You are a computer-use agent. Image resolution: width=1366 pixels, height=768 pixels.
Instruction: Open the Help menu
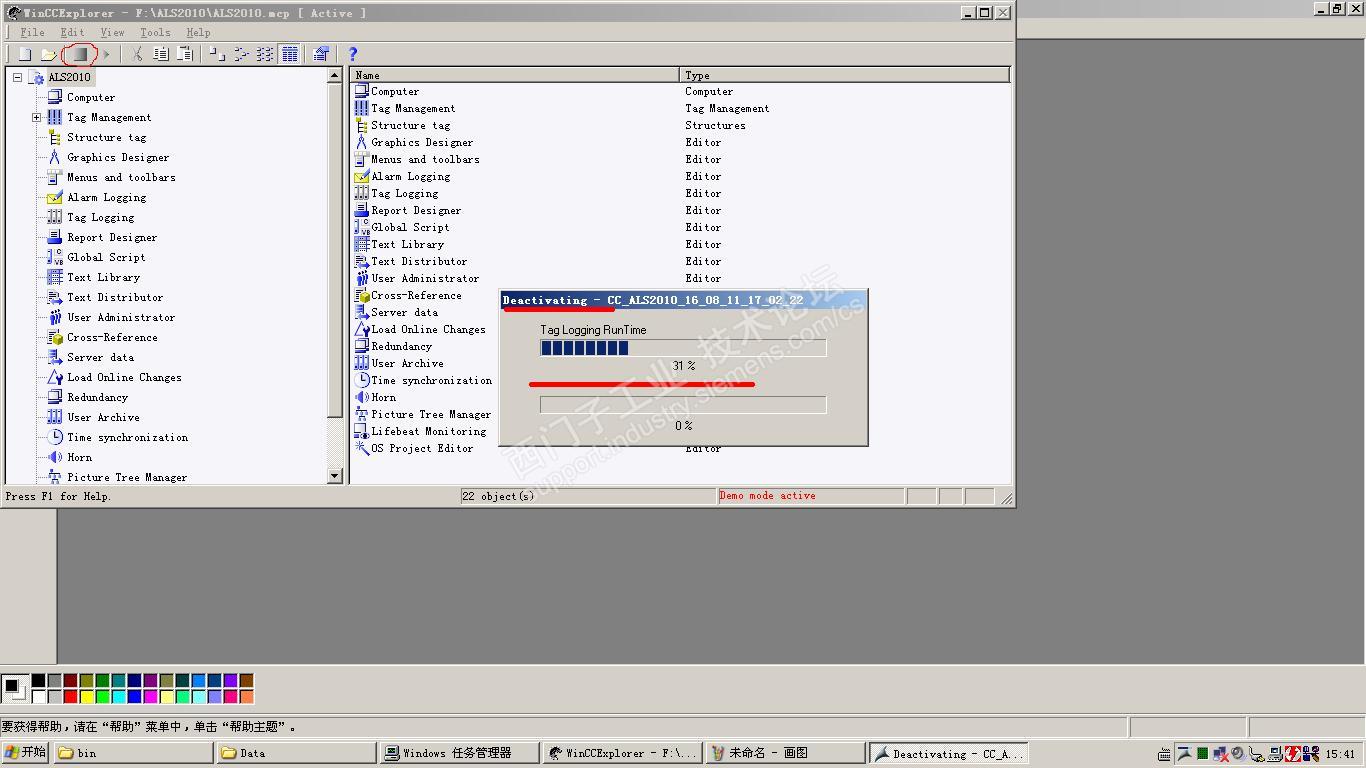coord(198,32)
